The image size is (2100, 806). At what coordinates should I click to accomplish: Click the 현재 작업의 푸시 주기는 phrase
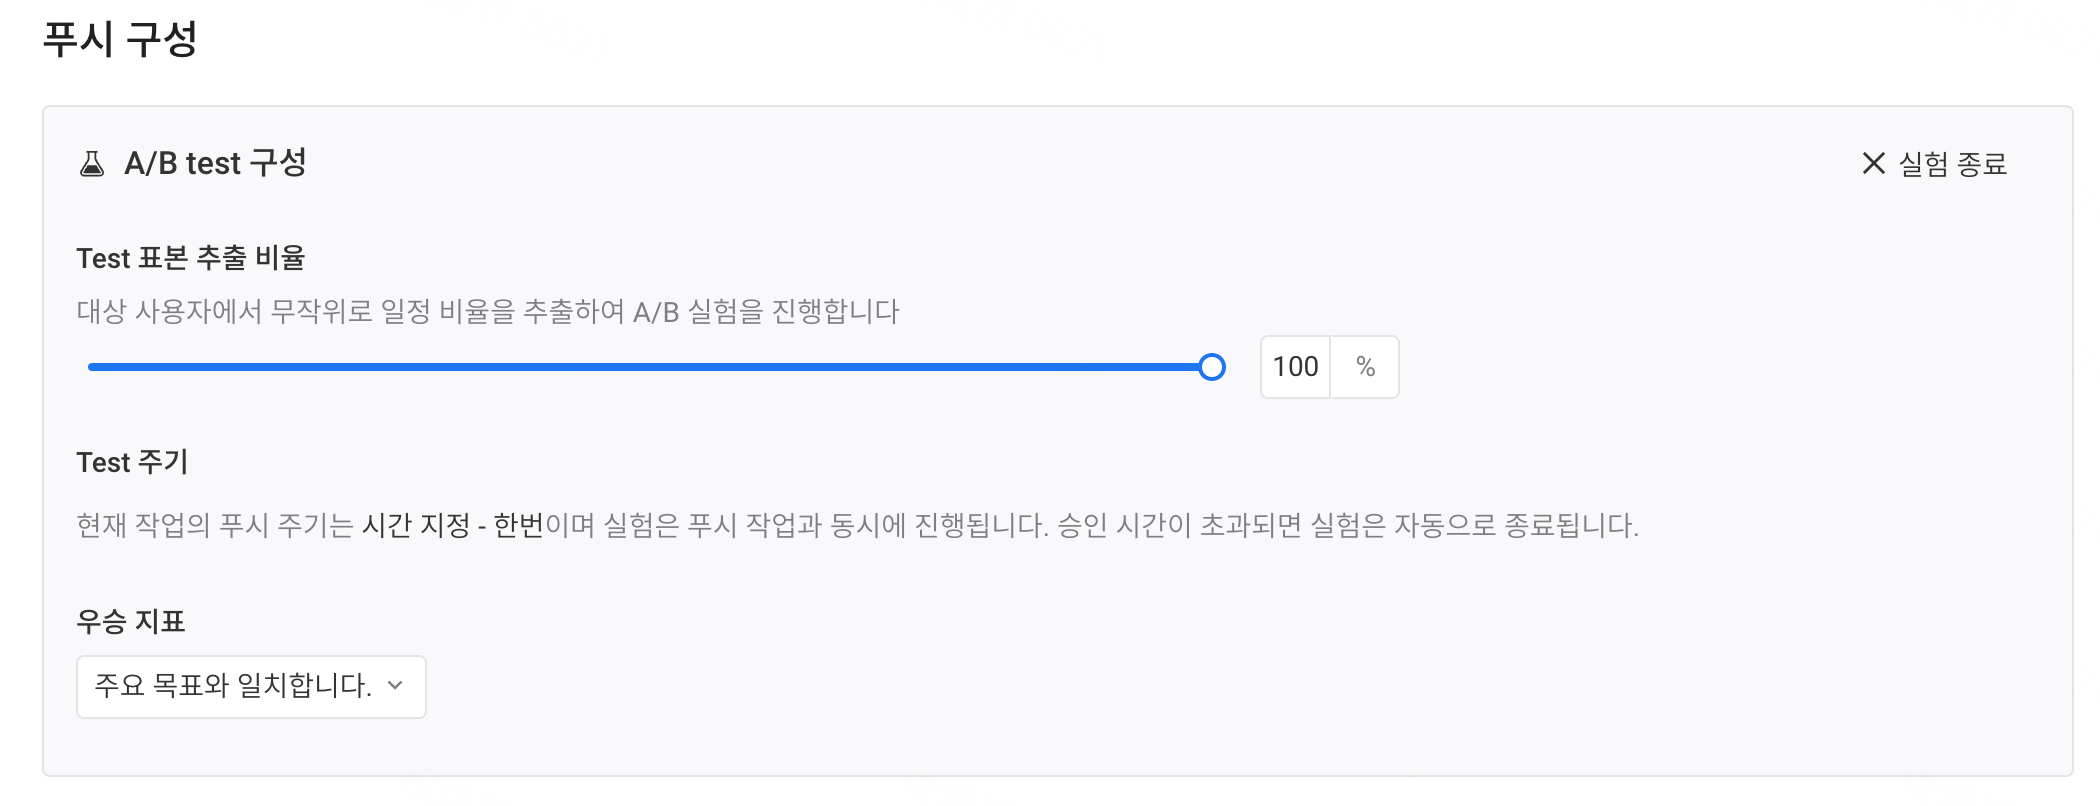tap(215, 525)
